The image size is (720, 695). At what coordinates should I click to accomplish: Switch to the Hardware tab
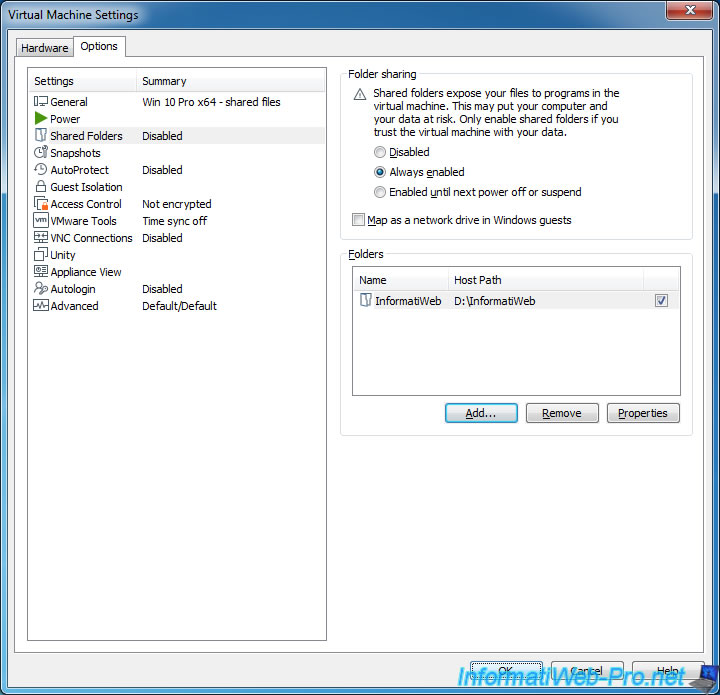[45, 48]
